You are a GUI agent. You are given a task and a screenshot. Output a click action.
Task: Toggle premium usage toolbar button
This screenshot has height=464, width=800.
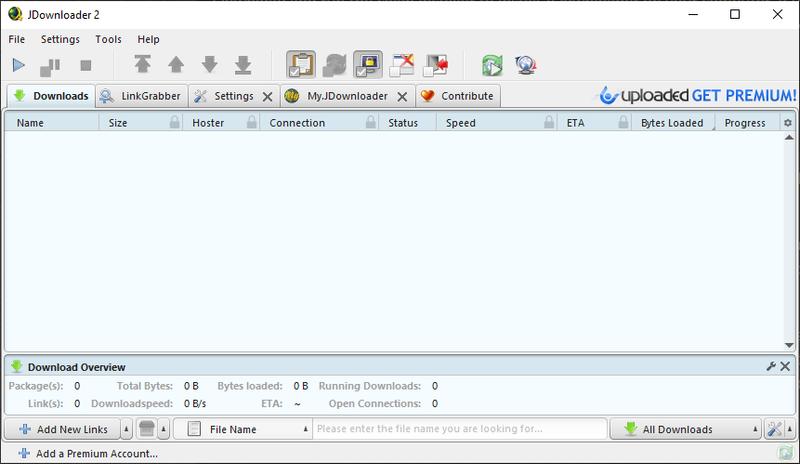pyautogui.click(x=368, y=64)
